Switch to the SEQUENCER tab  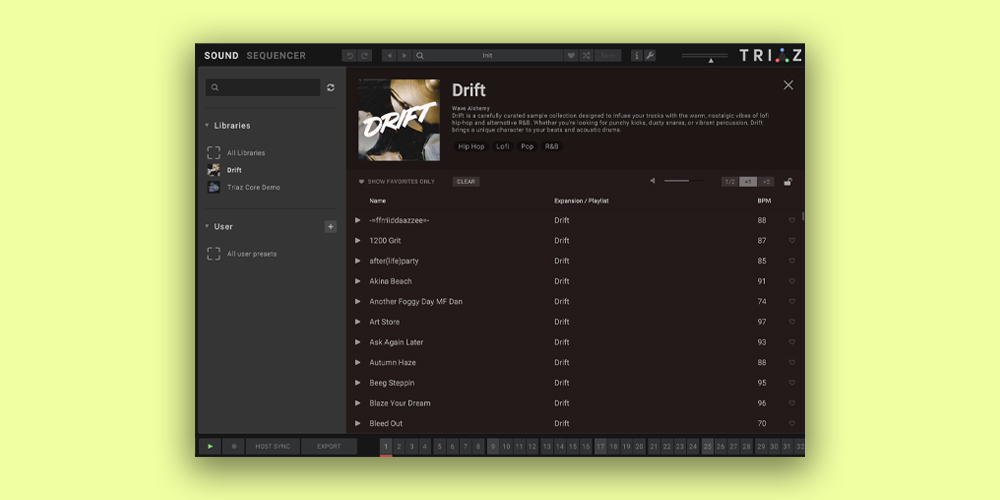(276, 55)
